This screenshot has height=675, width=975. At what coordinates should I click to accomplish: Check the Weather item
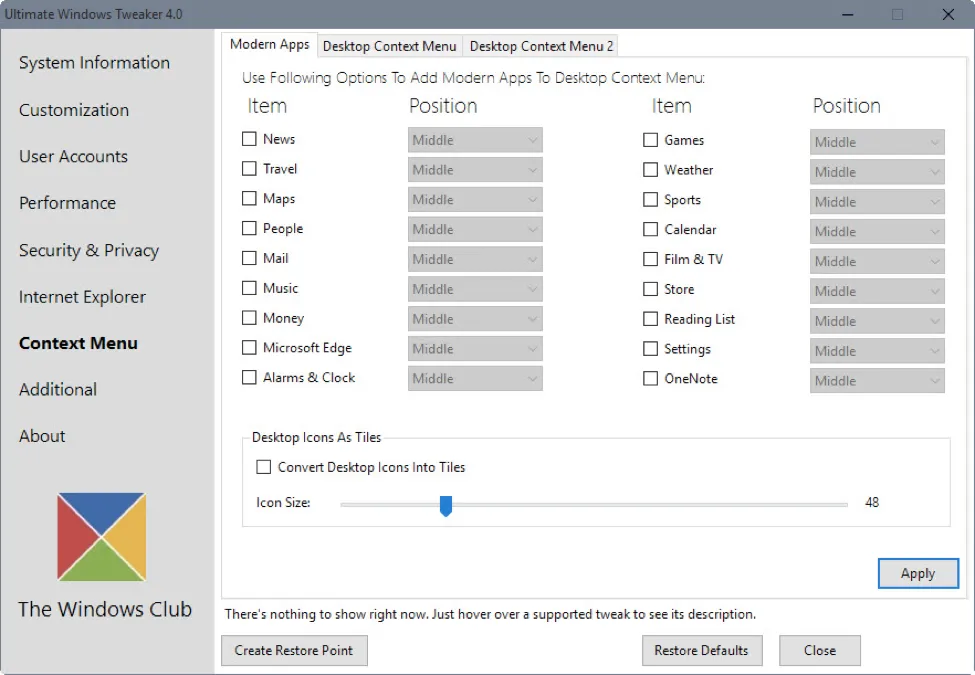pos(651,169)
